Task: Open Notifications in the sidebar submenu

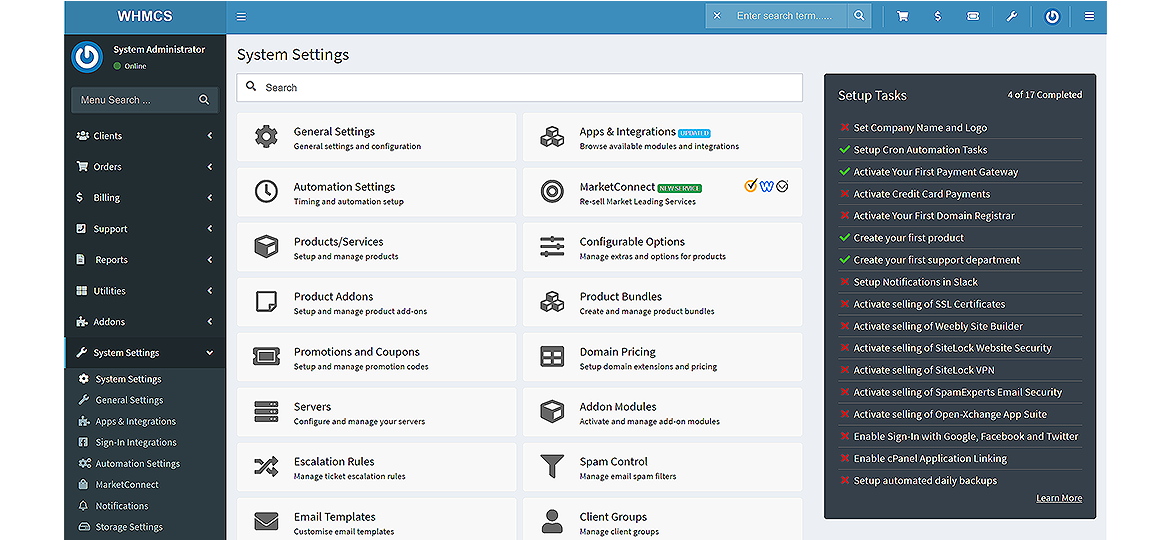Action: coord(122,506)
